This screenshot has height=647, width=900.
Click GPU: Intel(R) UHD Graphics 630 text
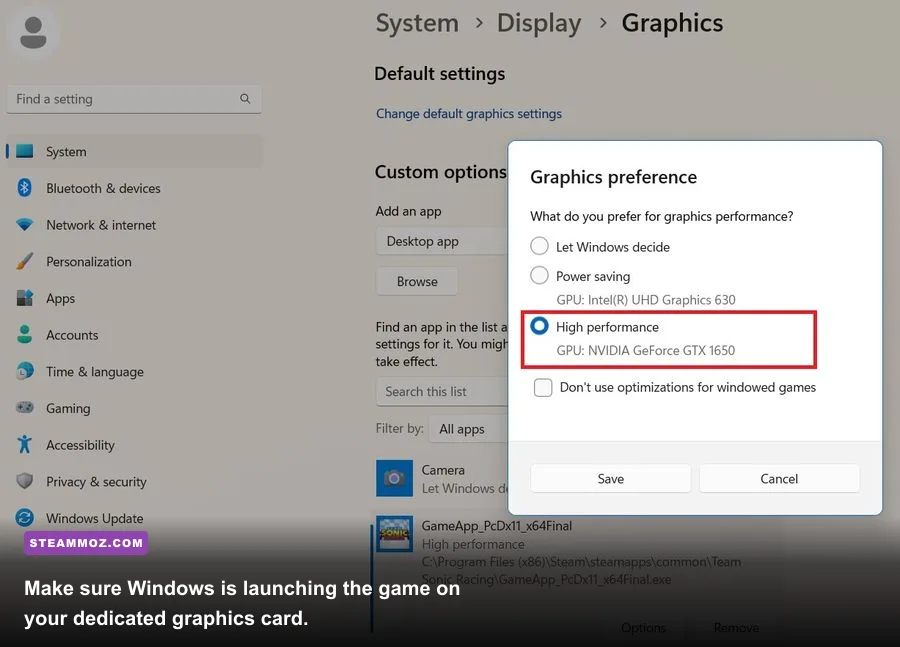point(646,300)
